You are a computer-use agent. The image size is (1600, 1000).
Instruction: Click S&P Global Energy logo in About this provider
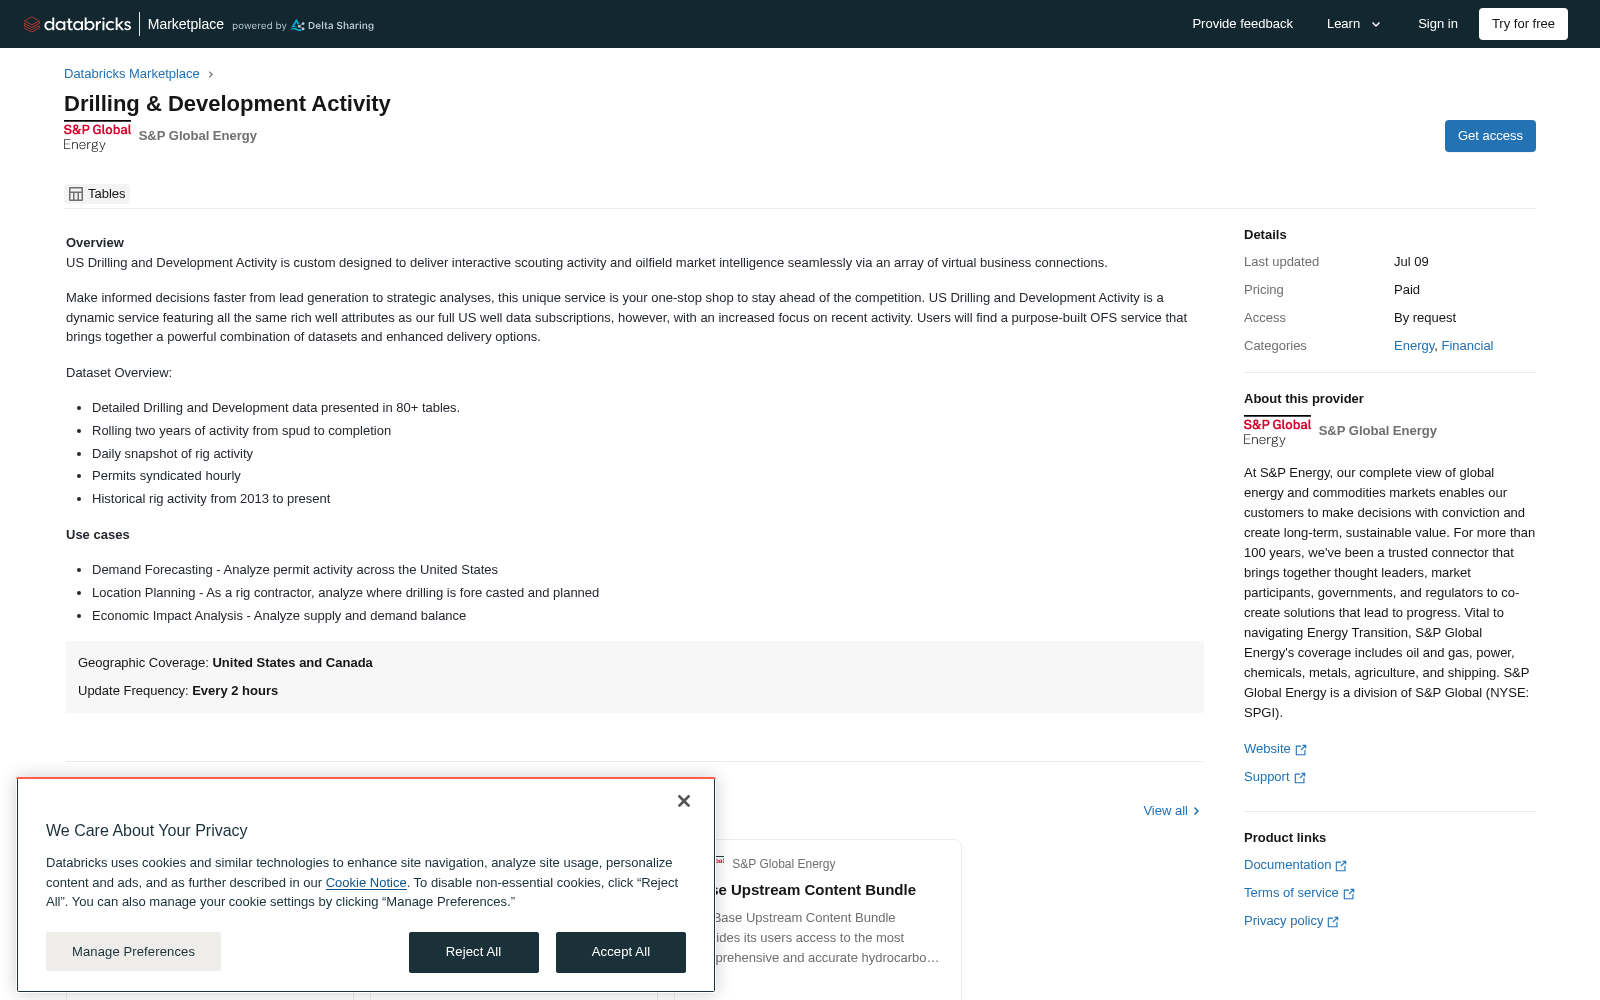1277,431
